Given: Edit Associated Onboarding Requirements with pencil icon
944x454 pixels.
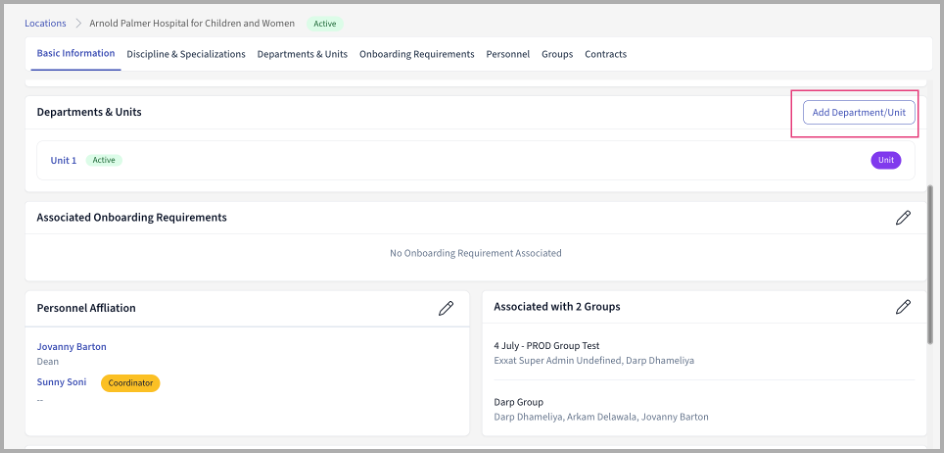Looking at the screenshot, I should pos(903,218).
